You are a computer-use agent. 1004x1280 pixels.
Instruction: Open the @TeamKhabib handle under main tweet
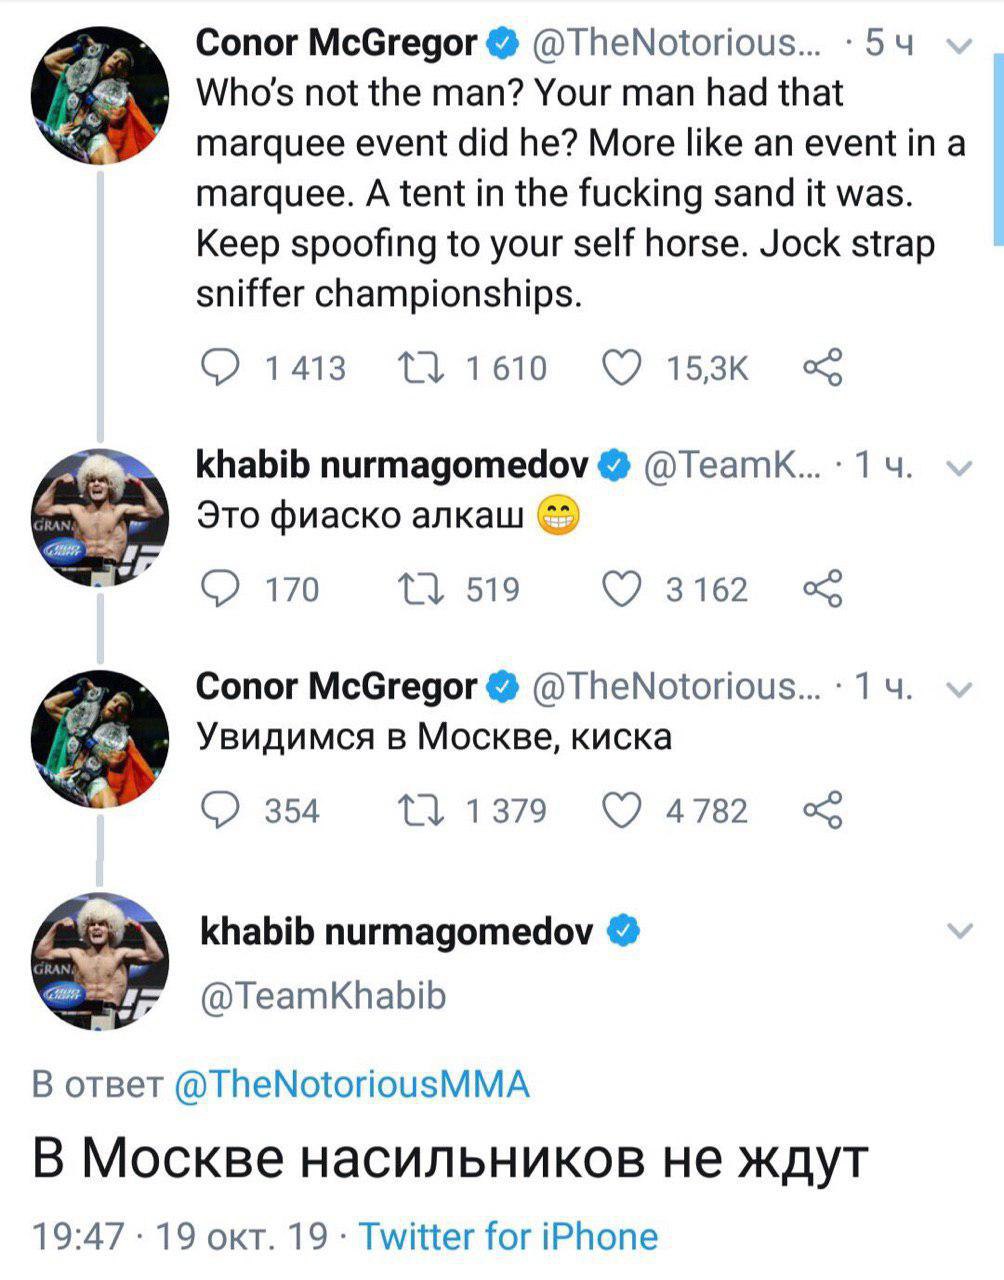[324, 996]
